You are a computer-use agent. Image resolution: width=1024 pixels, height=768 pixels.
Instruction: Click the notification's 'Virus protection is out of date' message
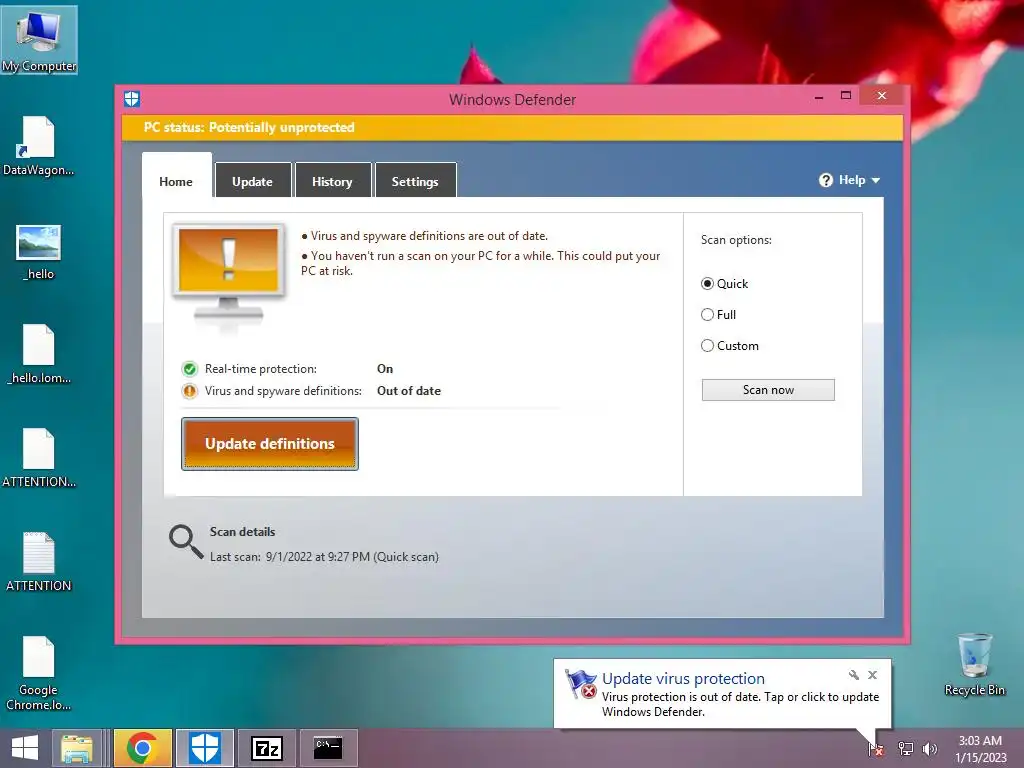tap(741, 704)
